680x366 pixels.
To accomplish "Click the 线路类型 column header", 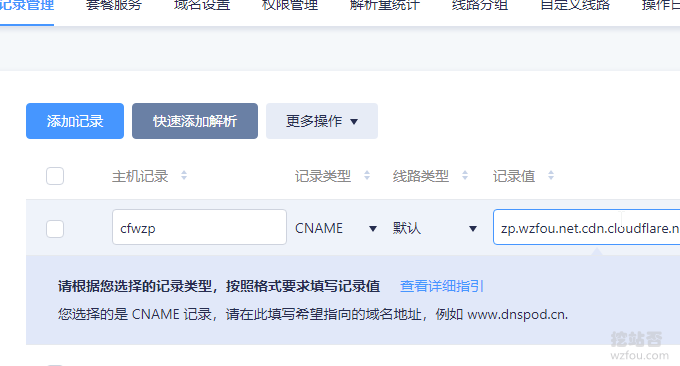I will point(421,176).
